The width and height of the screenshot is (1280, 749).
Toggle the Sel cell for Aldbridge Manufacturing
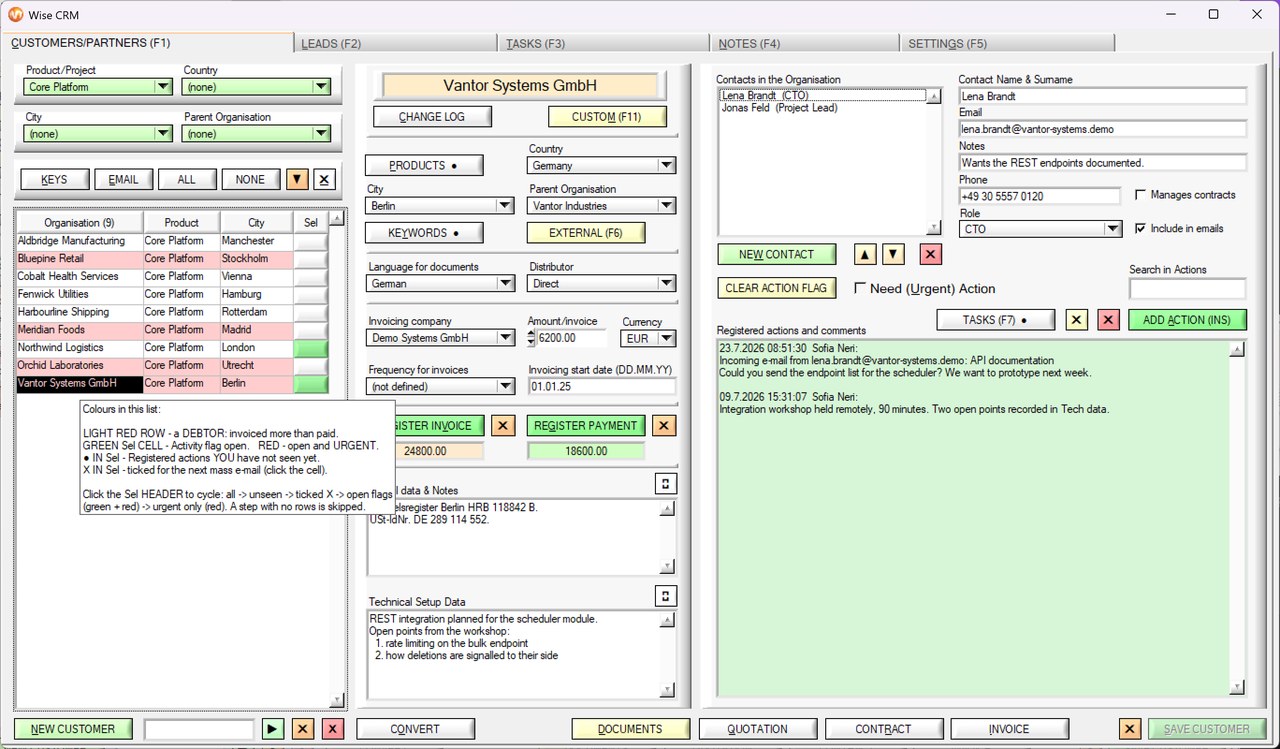(x=310, y=241)
